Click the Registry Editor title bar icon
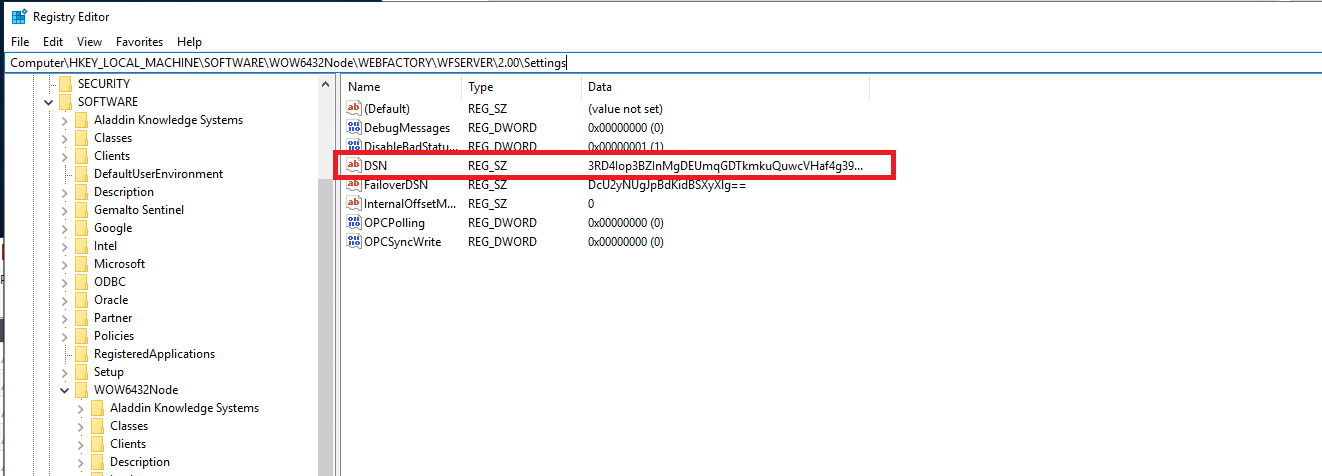This screenshot has width=1322, height=476. (x=18, y=16)
